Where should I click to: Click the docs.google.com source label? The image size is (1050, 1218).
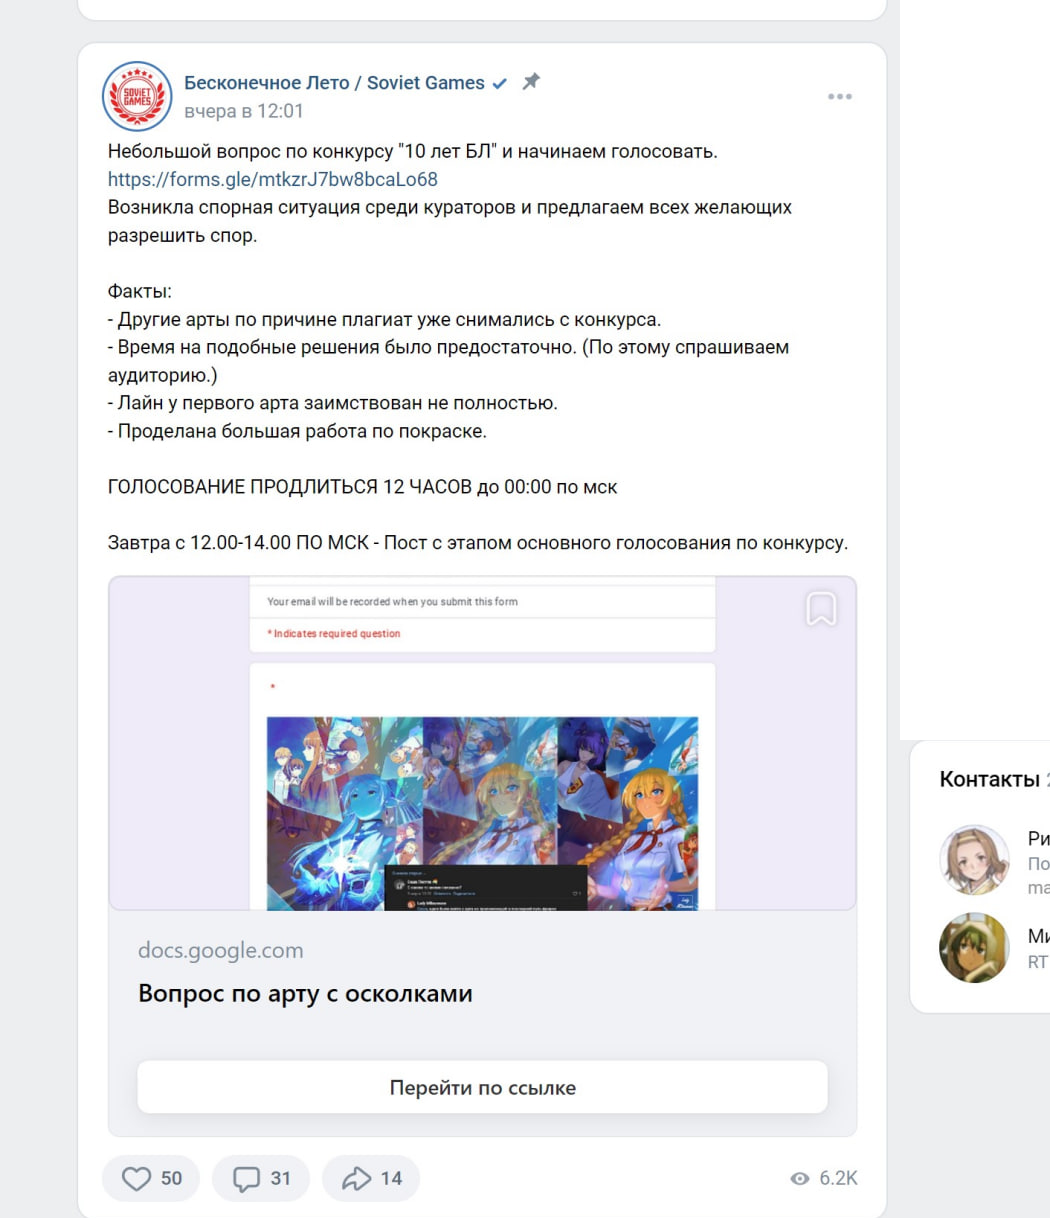[x=220, y=951]
